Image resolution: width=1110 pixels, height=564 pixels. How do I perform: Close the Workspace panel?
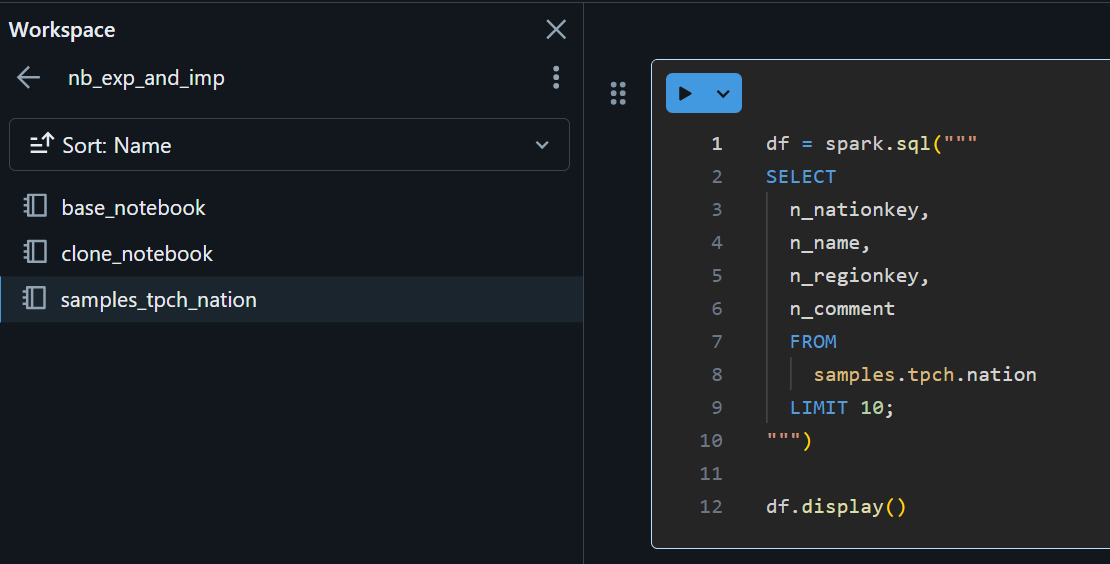(x=556, y=30)
